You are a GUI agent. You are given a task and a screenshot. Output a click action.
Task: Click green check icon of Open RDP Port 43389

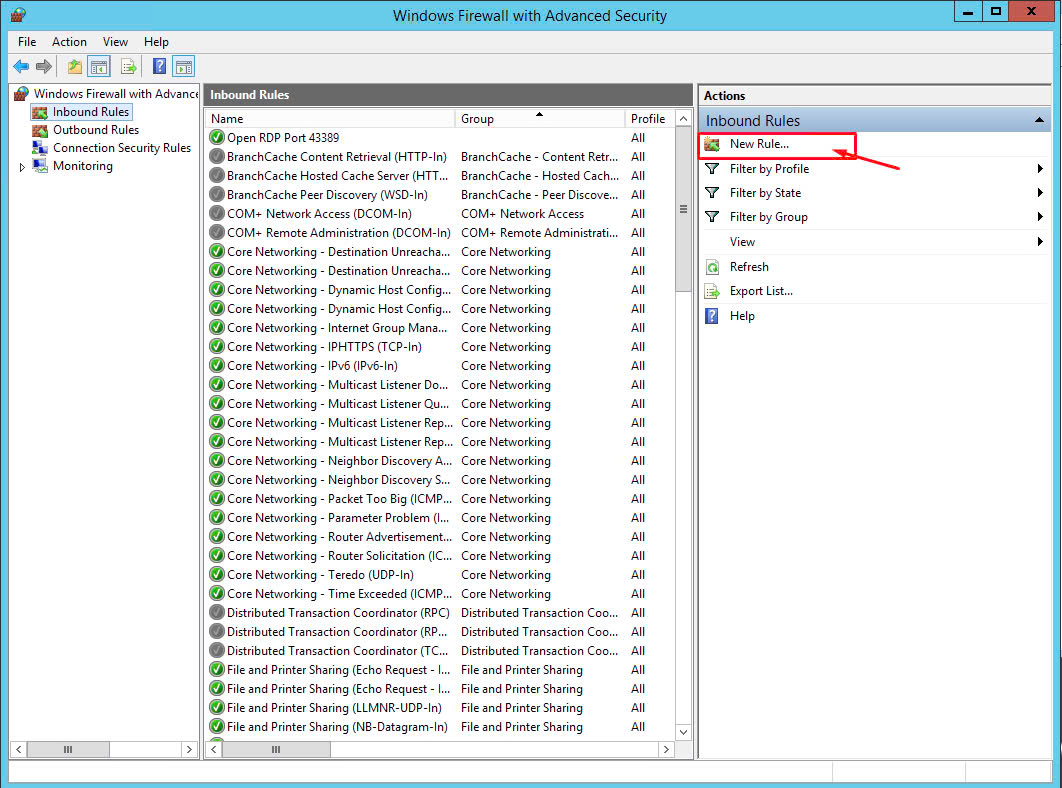point(217,138)
